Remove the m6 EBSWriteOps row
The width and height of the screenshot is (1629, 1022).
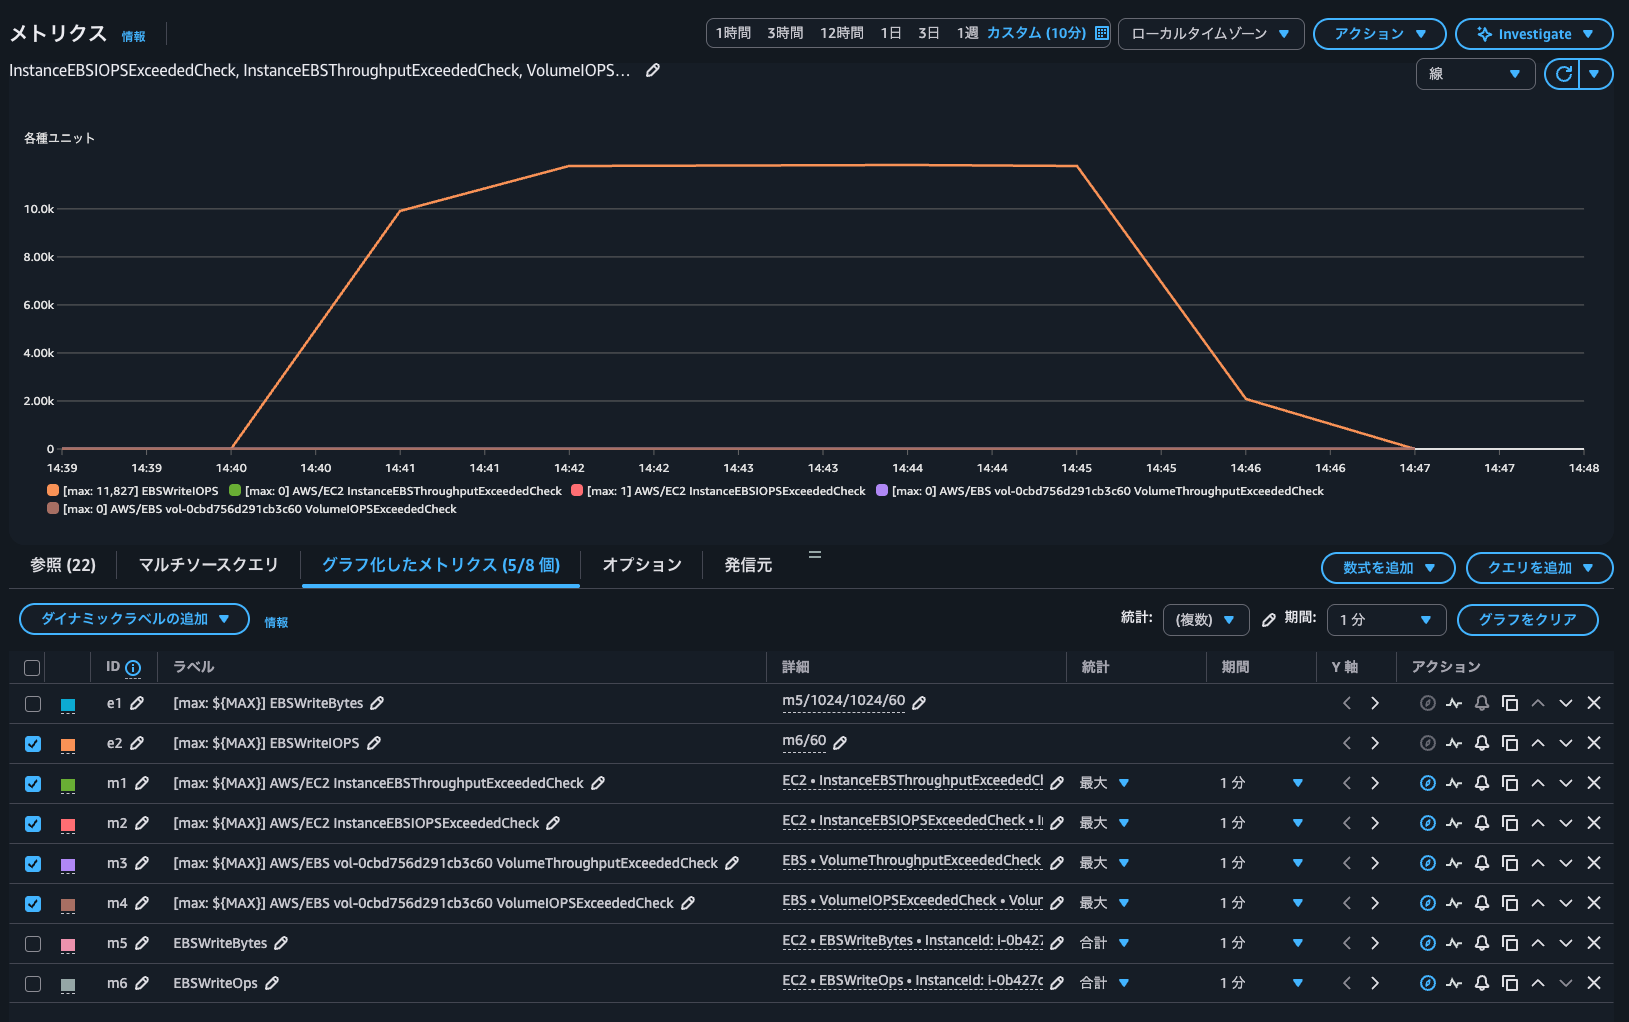tap(1594, 983)
